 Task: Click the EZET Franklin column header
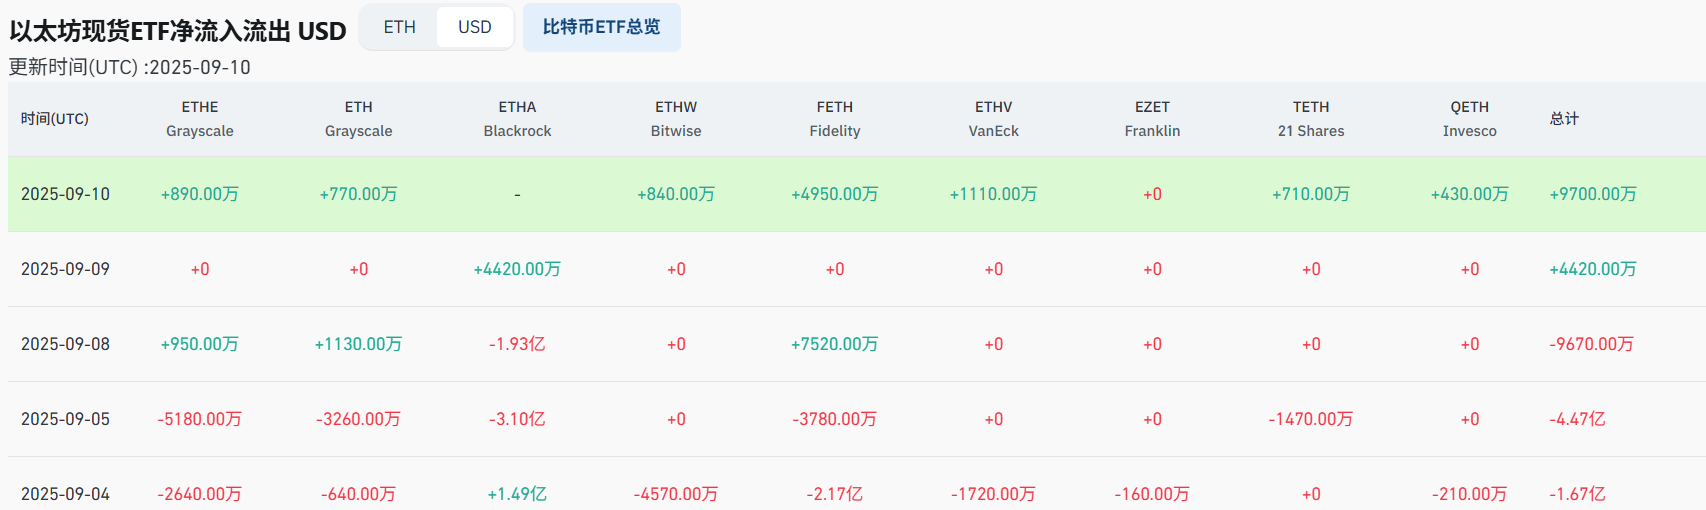[x=1152, y=119]
